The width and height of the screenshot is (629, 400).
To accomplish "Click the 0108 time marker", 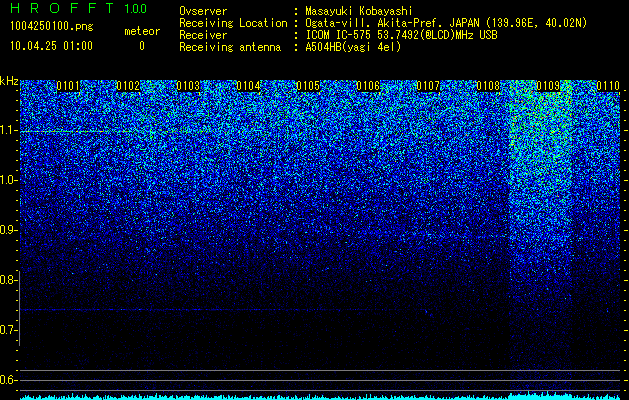I will coord(488,86).
